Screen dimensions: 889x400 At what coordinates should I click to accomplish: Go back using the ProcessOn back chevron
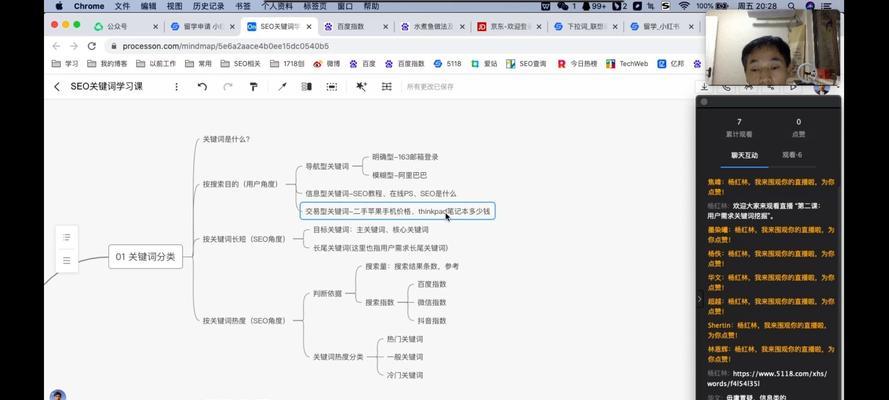(56, 87)
